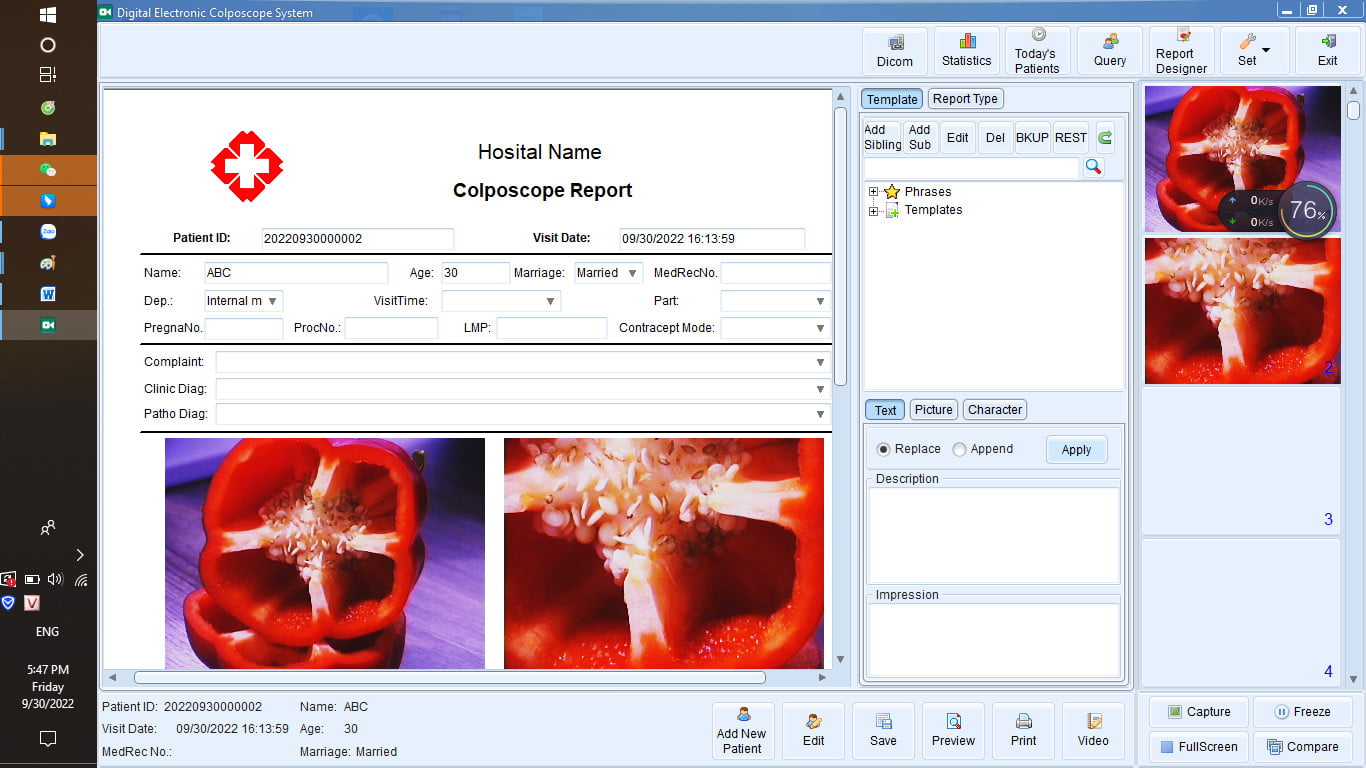Open the Statistics chart icon
Screen dimensions: 1366x768
pyautogui.click(x=967, y=51)
